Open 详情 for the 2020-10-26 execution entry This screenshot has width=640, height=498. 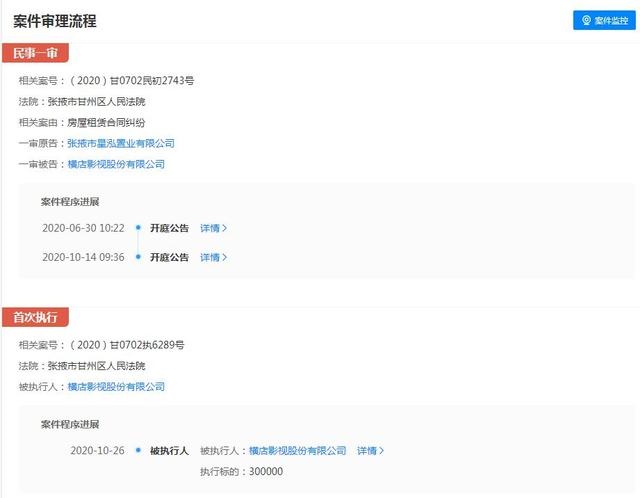(x=370, y=451)
